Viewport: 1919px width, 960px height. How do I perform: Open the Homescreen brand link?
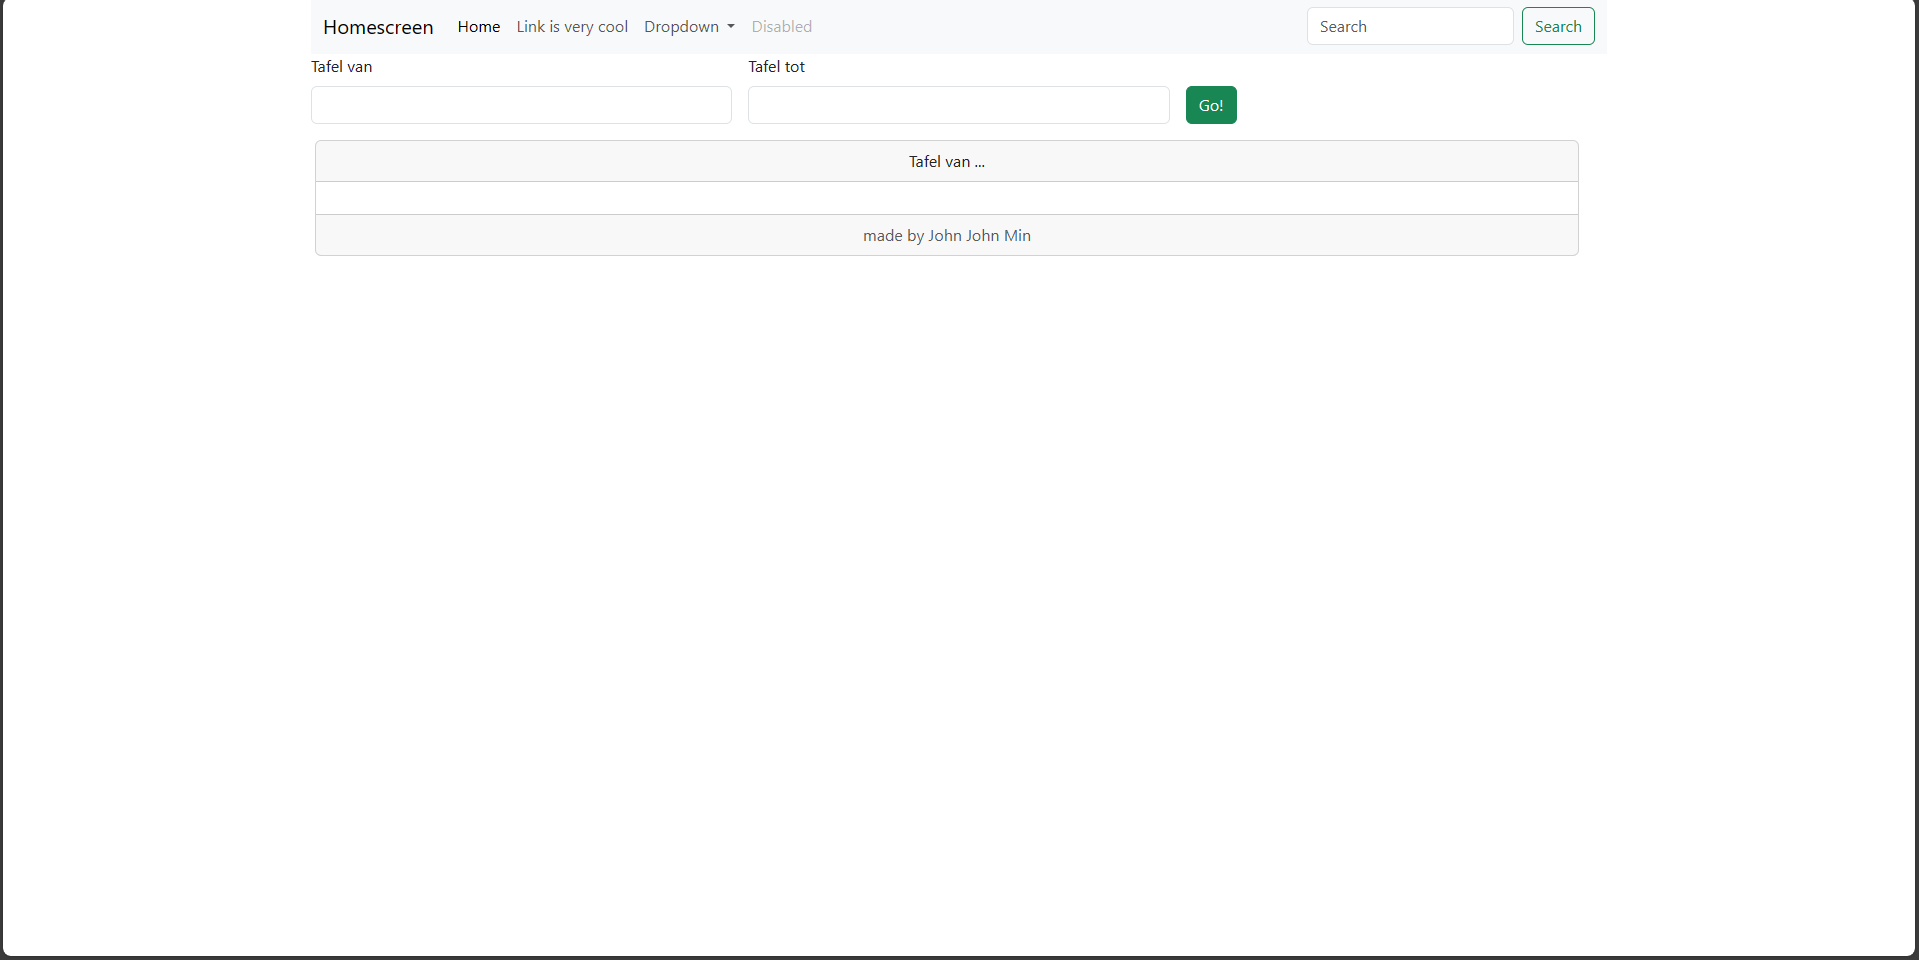point(378,27)
